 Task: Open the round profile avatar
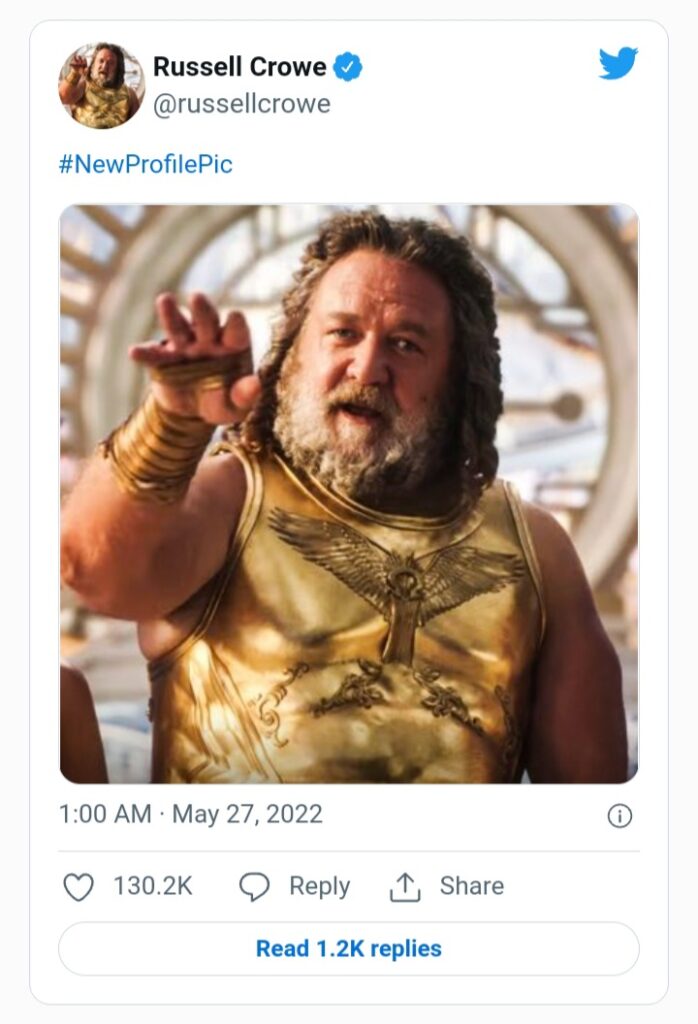tap(102, 85)
